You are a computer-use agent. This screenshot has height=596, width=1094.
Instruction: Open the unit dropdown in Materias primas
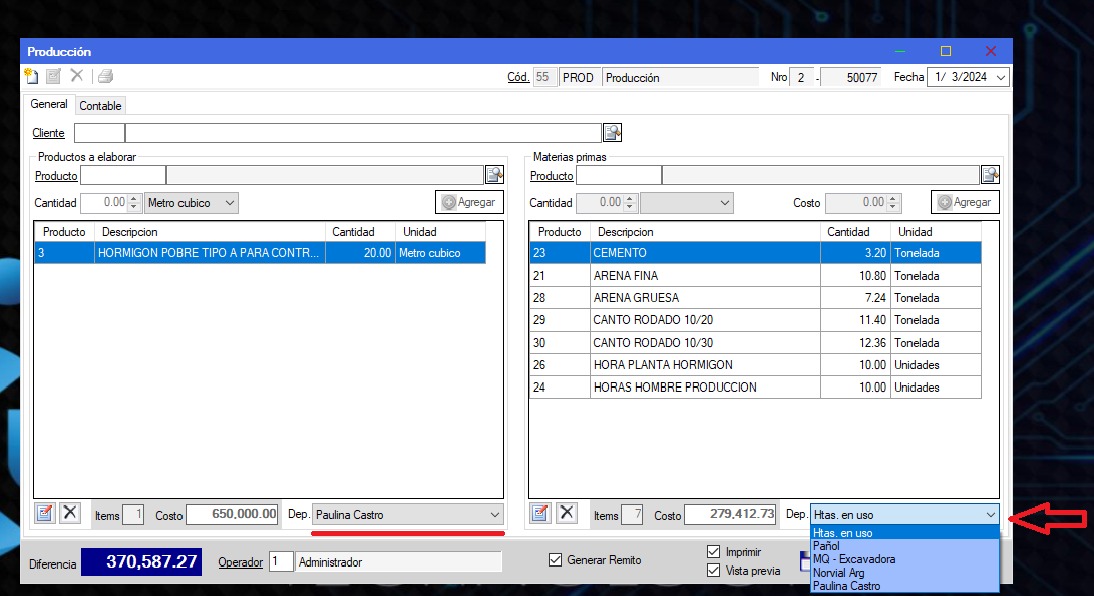[724, 203]
